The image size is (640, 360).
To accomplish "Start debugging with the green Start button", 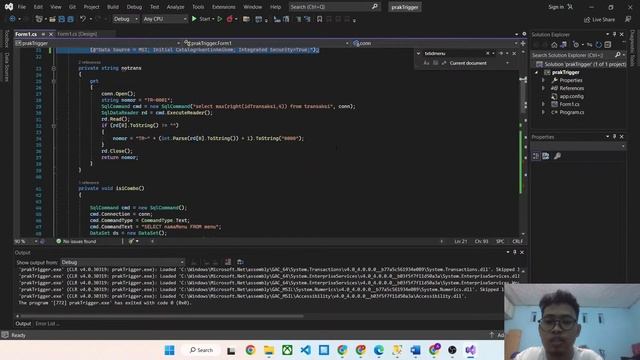I will tap(202, 19).
